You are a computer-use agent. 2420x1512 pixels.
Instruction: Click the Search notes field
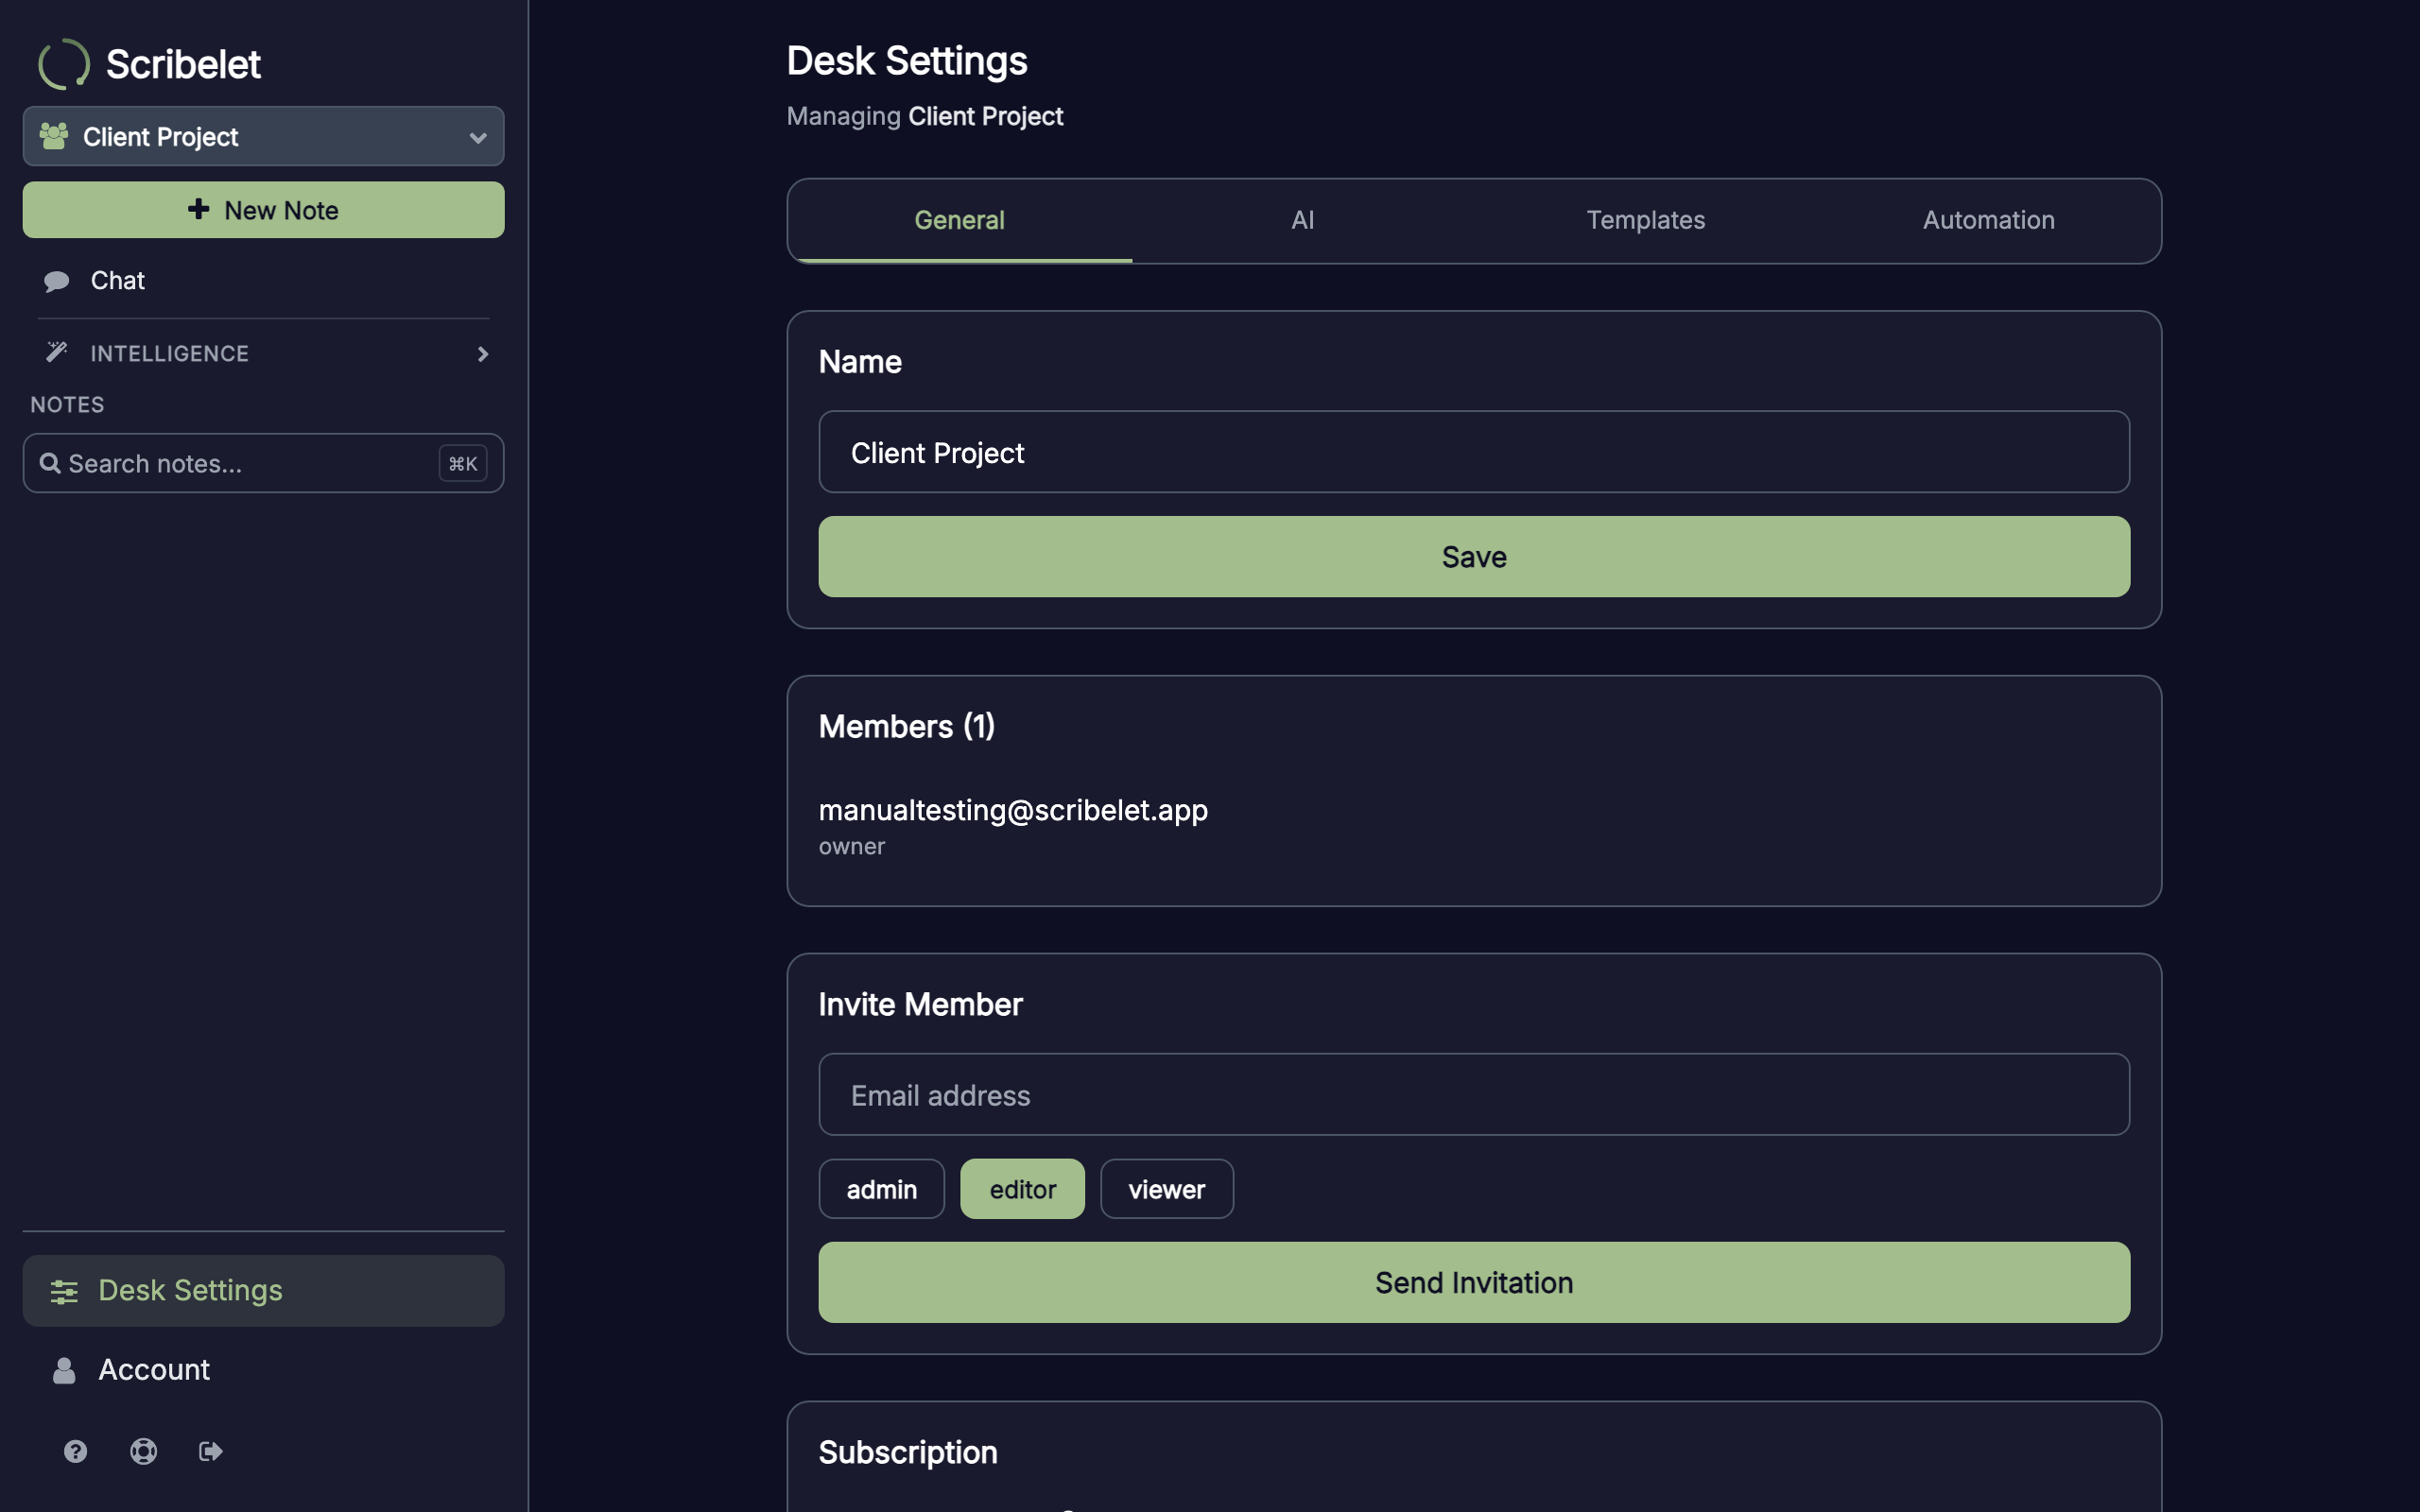click(x=263, y=463)
